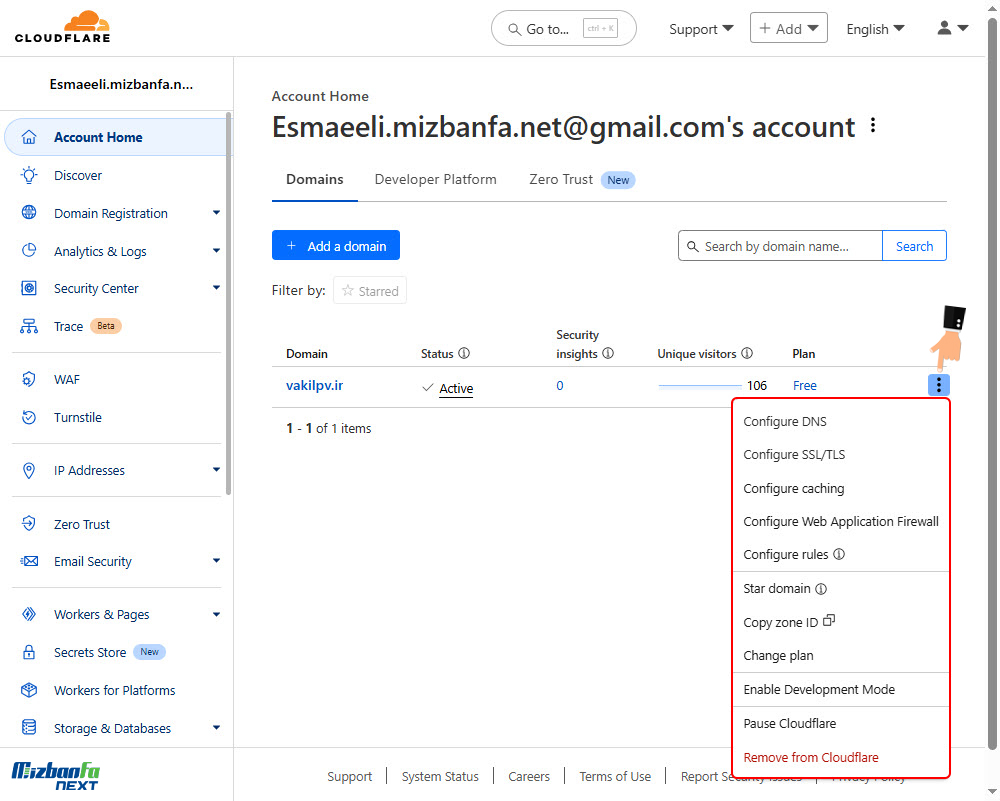Switch to the Zero Trust tab
Viewport: 1000px width, 801px height.
(582, 180)
